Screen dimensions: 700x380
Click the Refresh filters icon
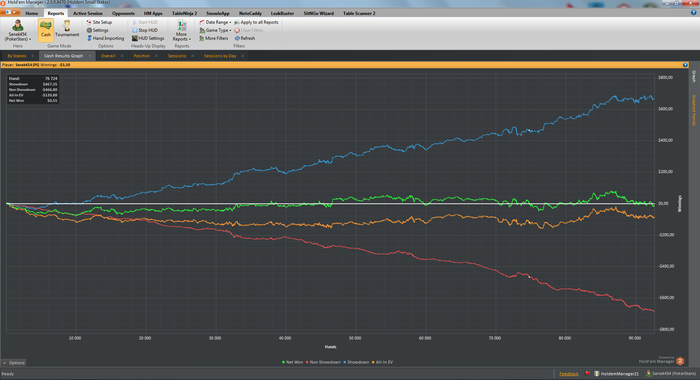(238, 38)
